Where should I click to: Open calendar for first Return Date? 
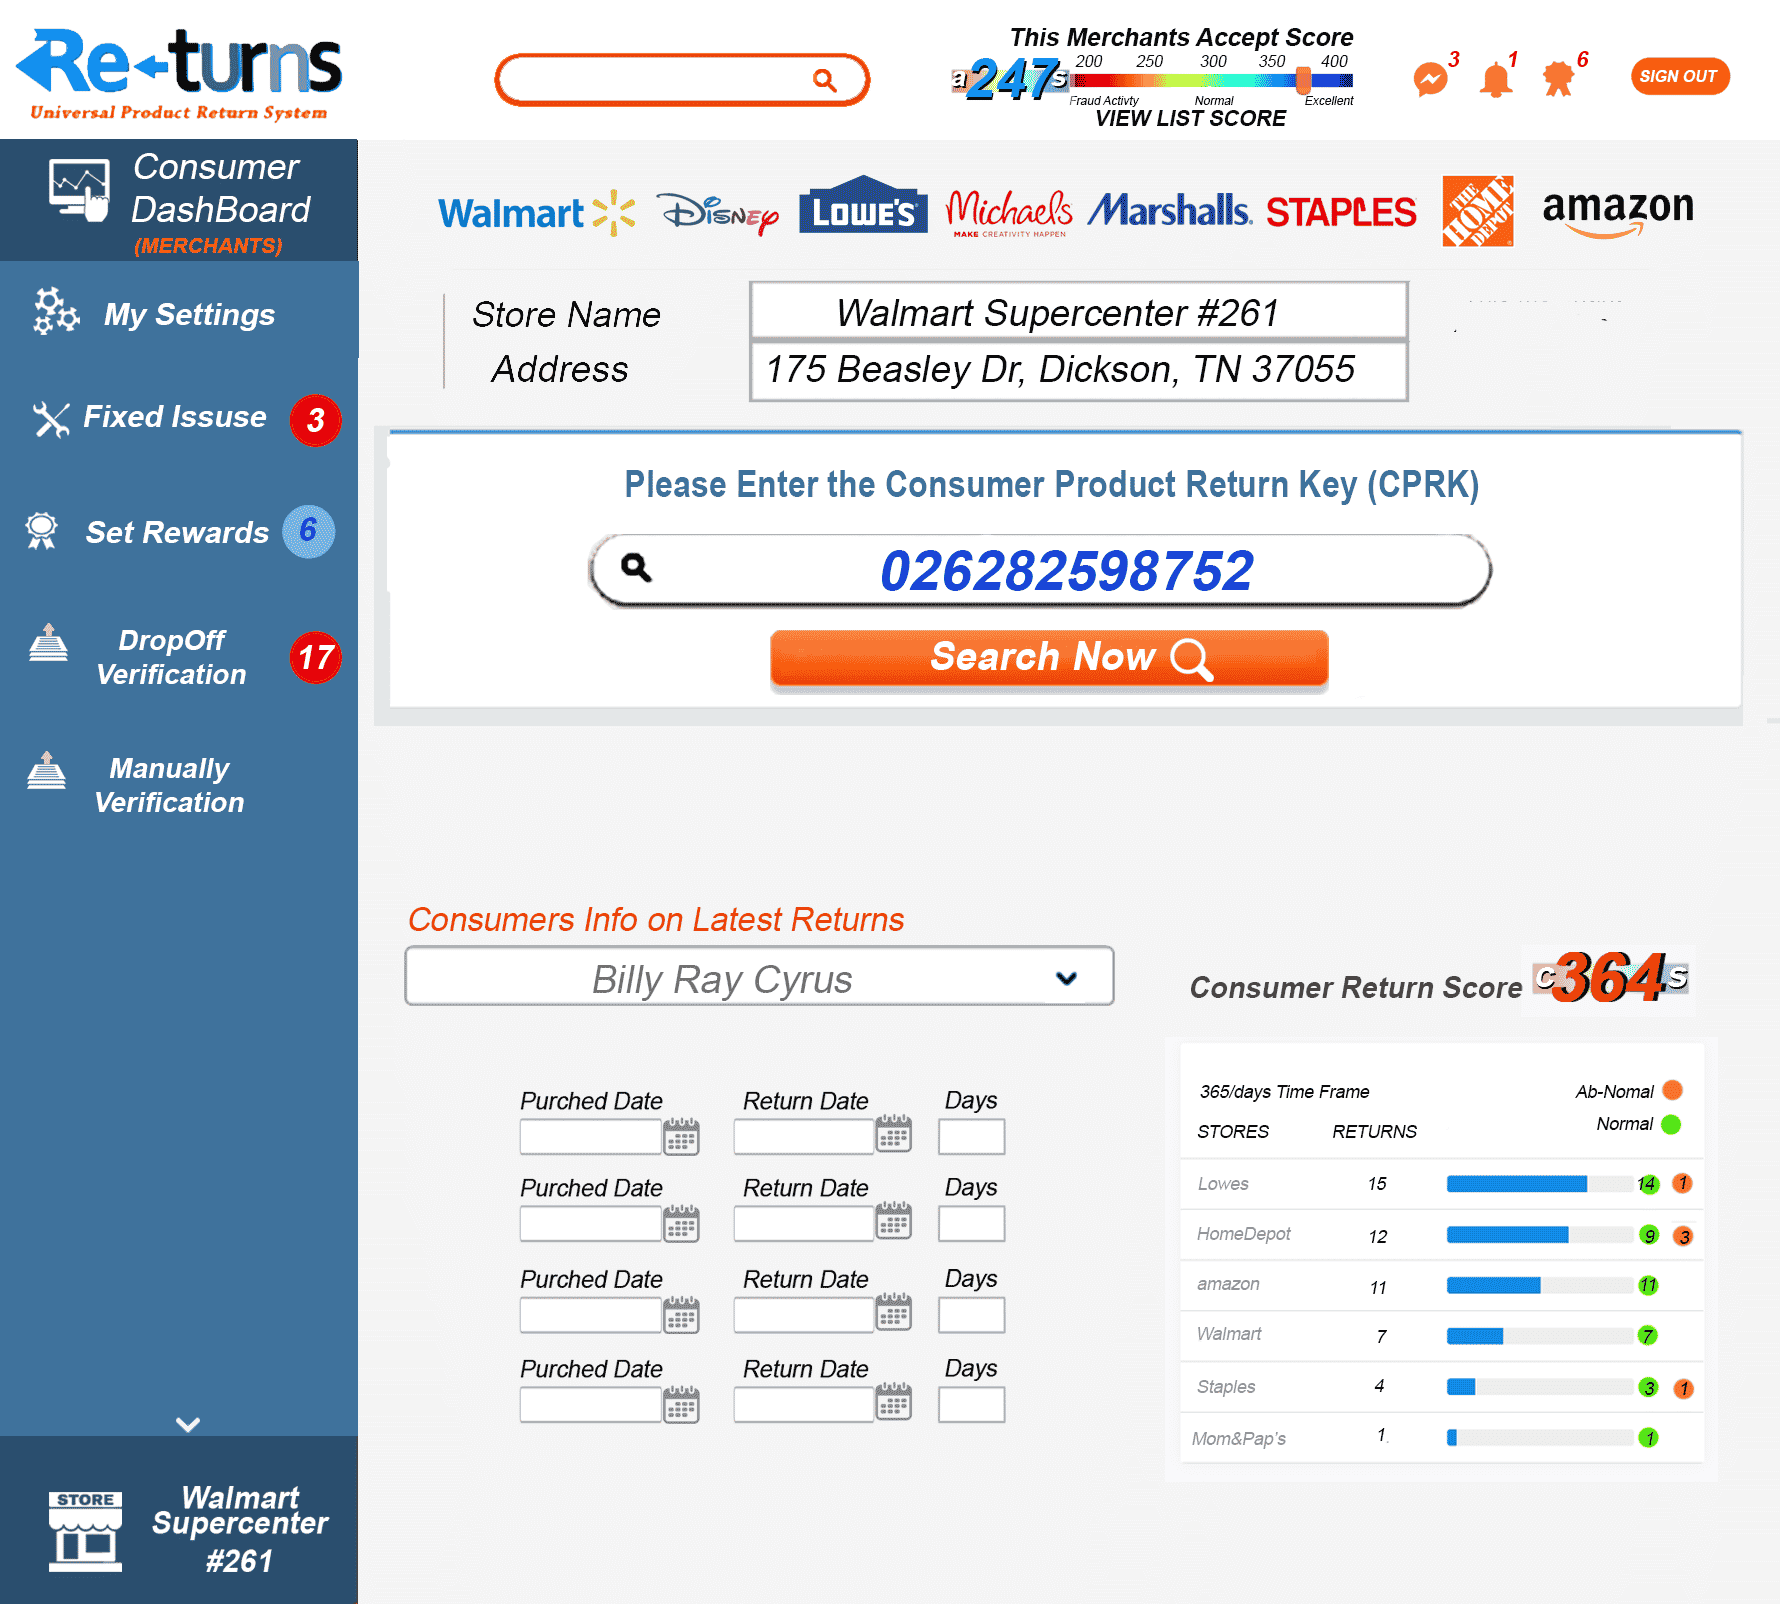point(894,1133)
